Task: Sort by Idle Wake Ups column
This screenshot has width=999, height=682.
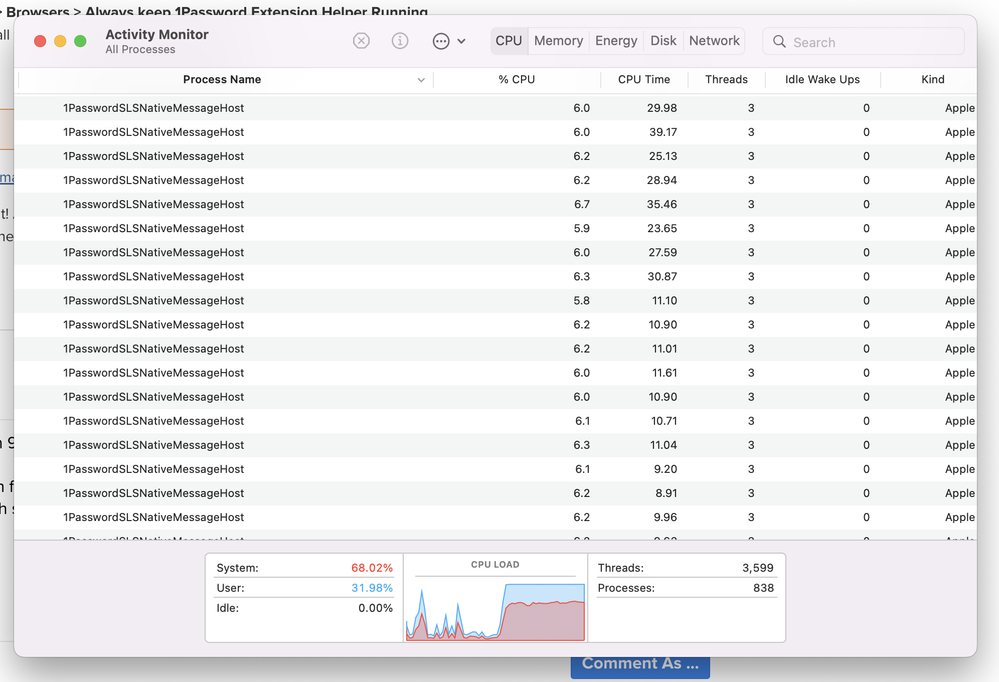Action: pyautogui.click(x=822, y=80)
